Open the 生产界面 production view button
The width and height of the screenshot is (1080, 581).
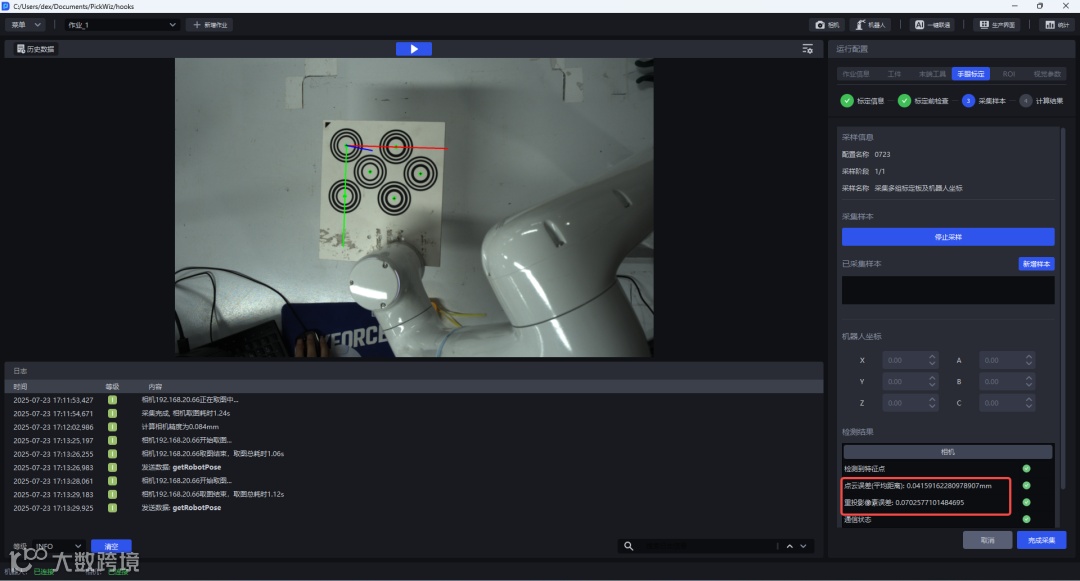click(997, 25)
